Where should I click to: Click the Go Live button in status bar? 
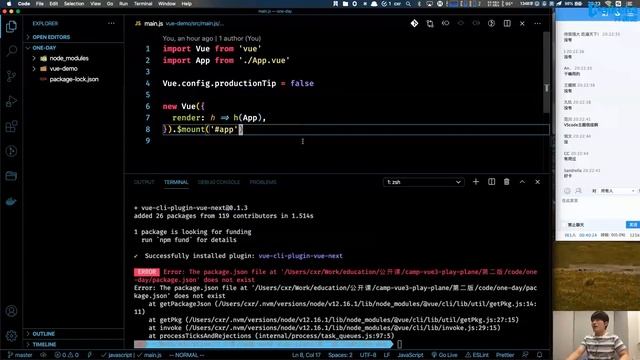pyautogui.click(x=444, y=355)
